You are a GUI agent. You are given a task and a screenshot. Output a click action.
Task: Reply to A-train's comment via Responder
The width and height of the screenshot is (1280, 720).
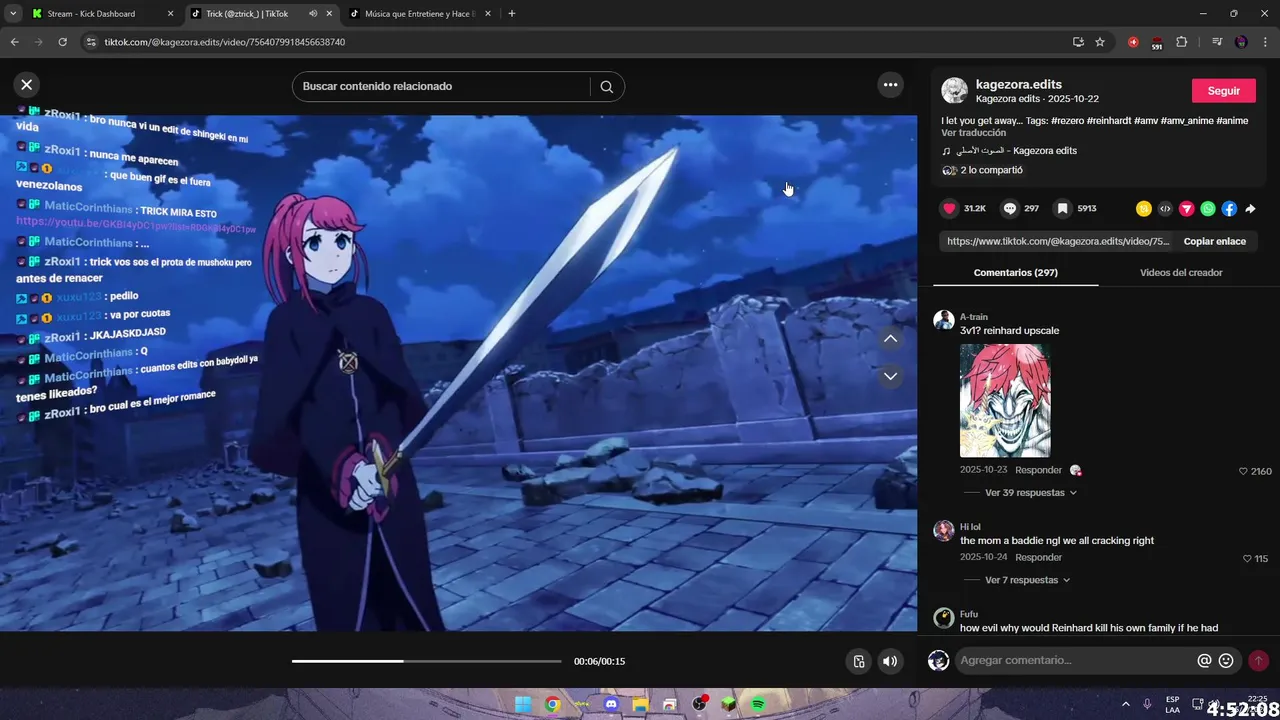click(x=1038, y=470)
